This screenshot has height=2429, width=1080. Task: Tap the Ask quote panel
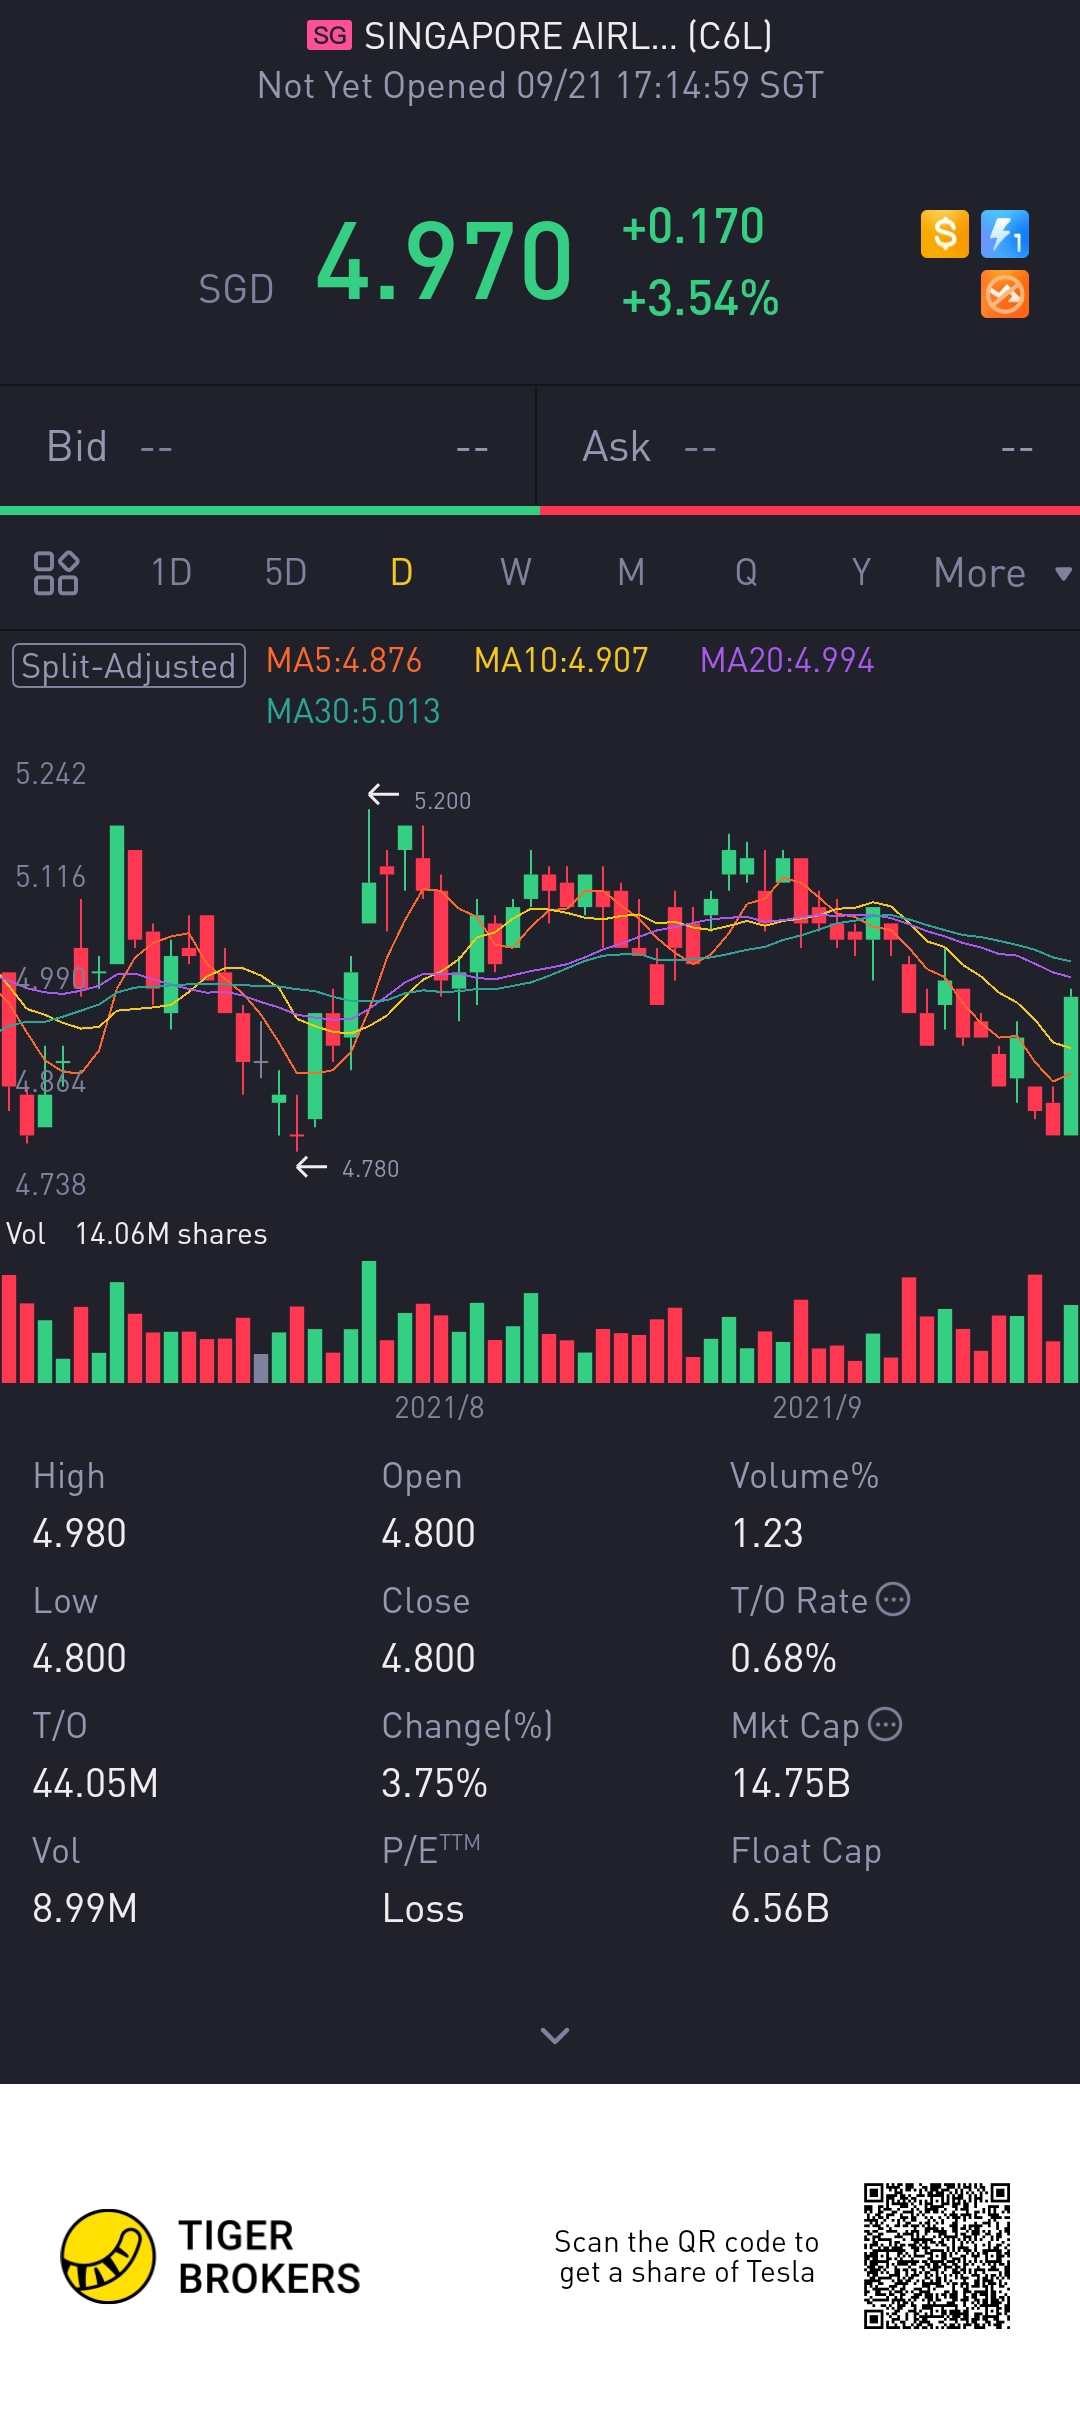pyautogui.click(x=809, y=447)
